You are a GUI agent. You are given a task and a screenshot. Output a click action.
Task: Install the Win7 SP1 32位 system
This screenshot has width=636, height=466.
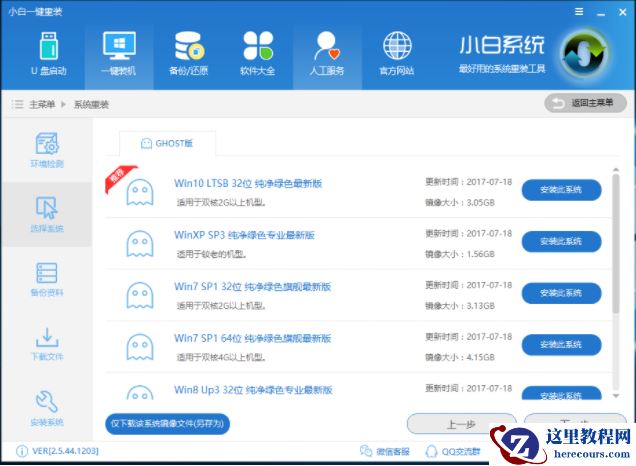tap(561, 293)
